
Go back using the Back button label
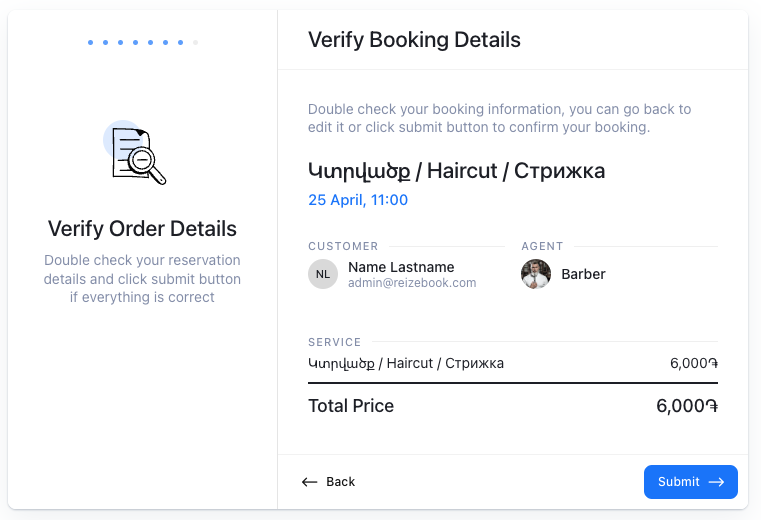tap(340, 482)
